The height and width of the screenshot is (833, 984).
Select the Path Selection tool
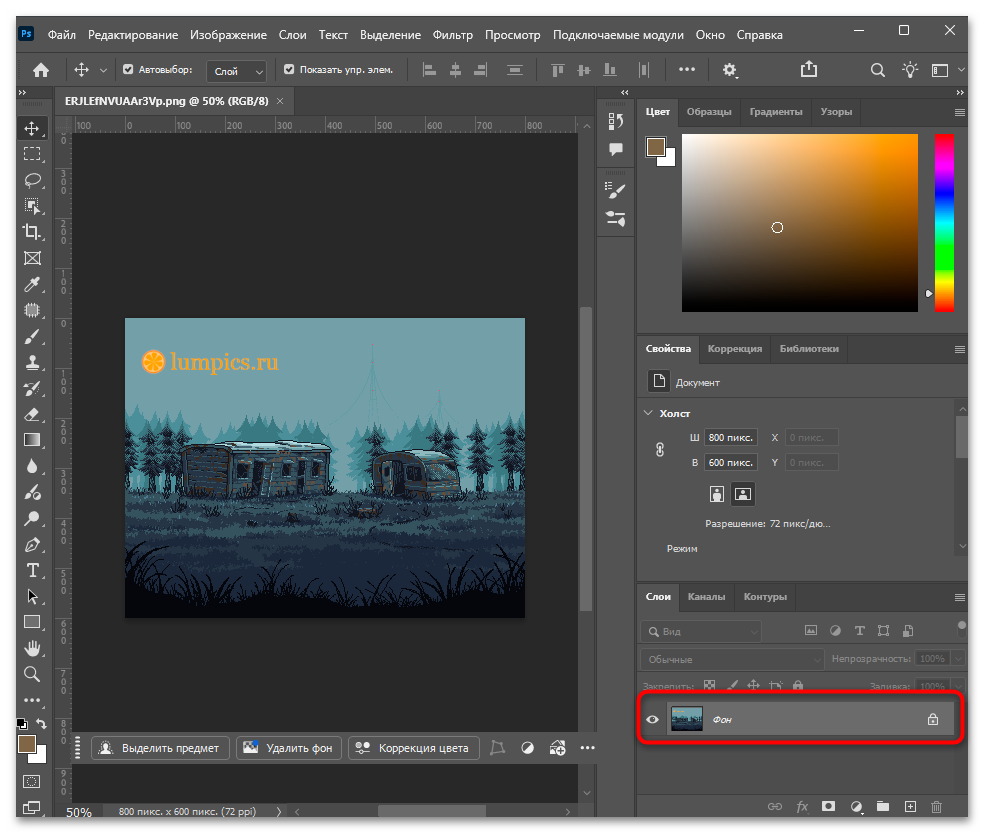[x=32, y=596]
